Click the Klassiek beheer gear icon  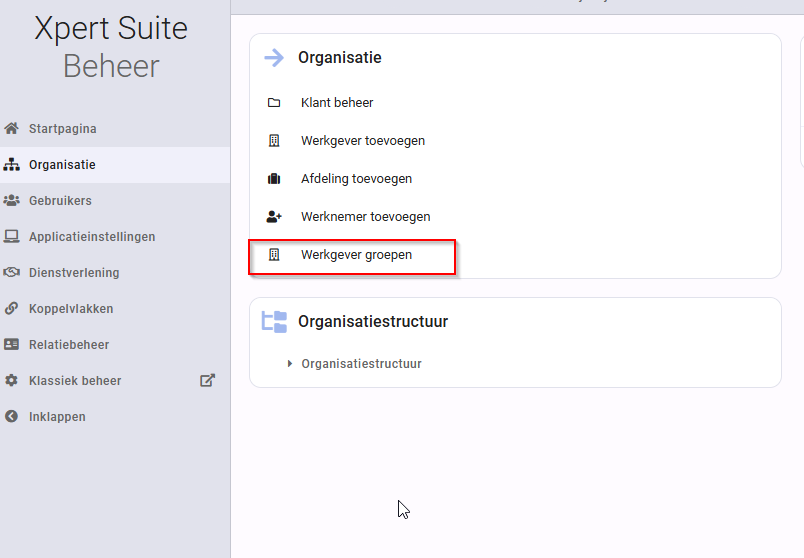click(x=11, y=380)
